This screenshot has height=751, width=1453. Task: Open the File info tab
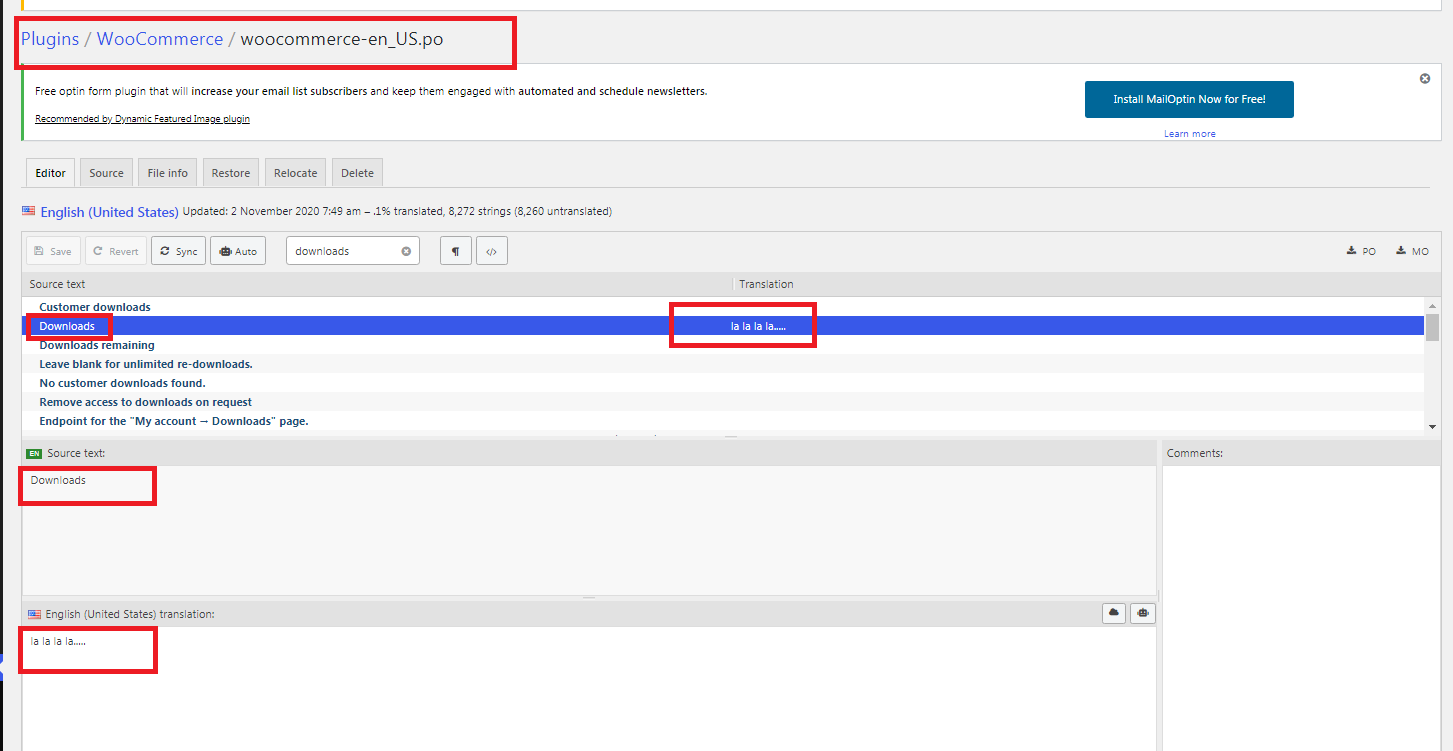pyautogui.click(x=167, y=172)
